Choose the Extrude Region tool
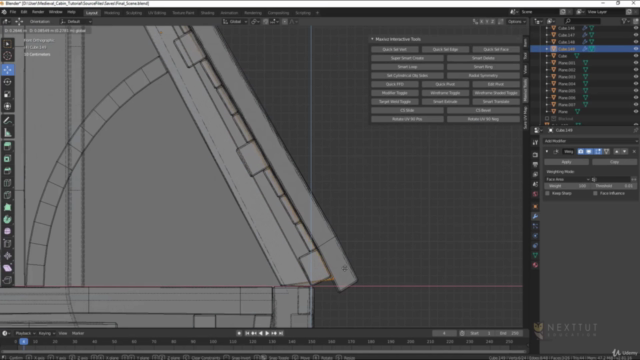640x360 pixels. pos(7,146)
